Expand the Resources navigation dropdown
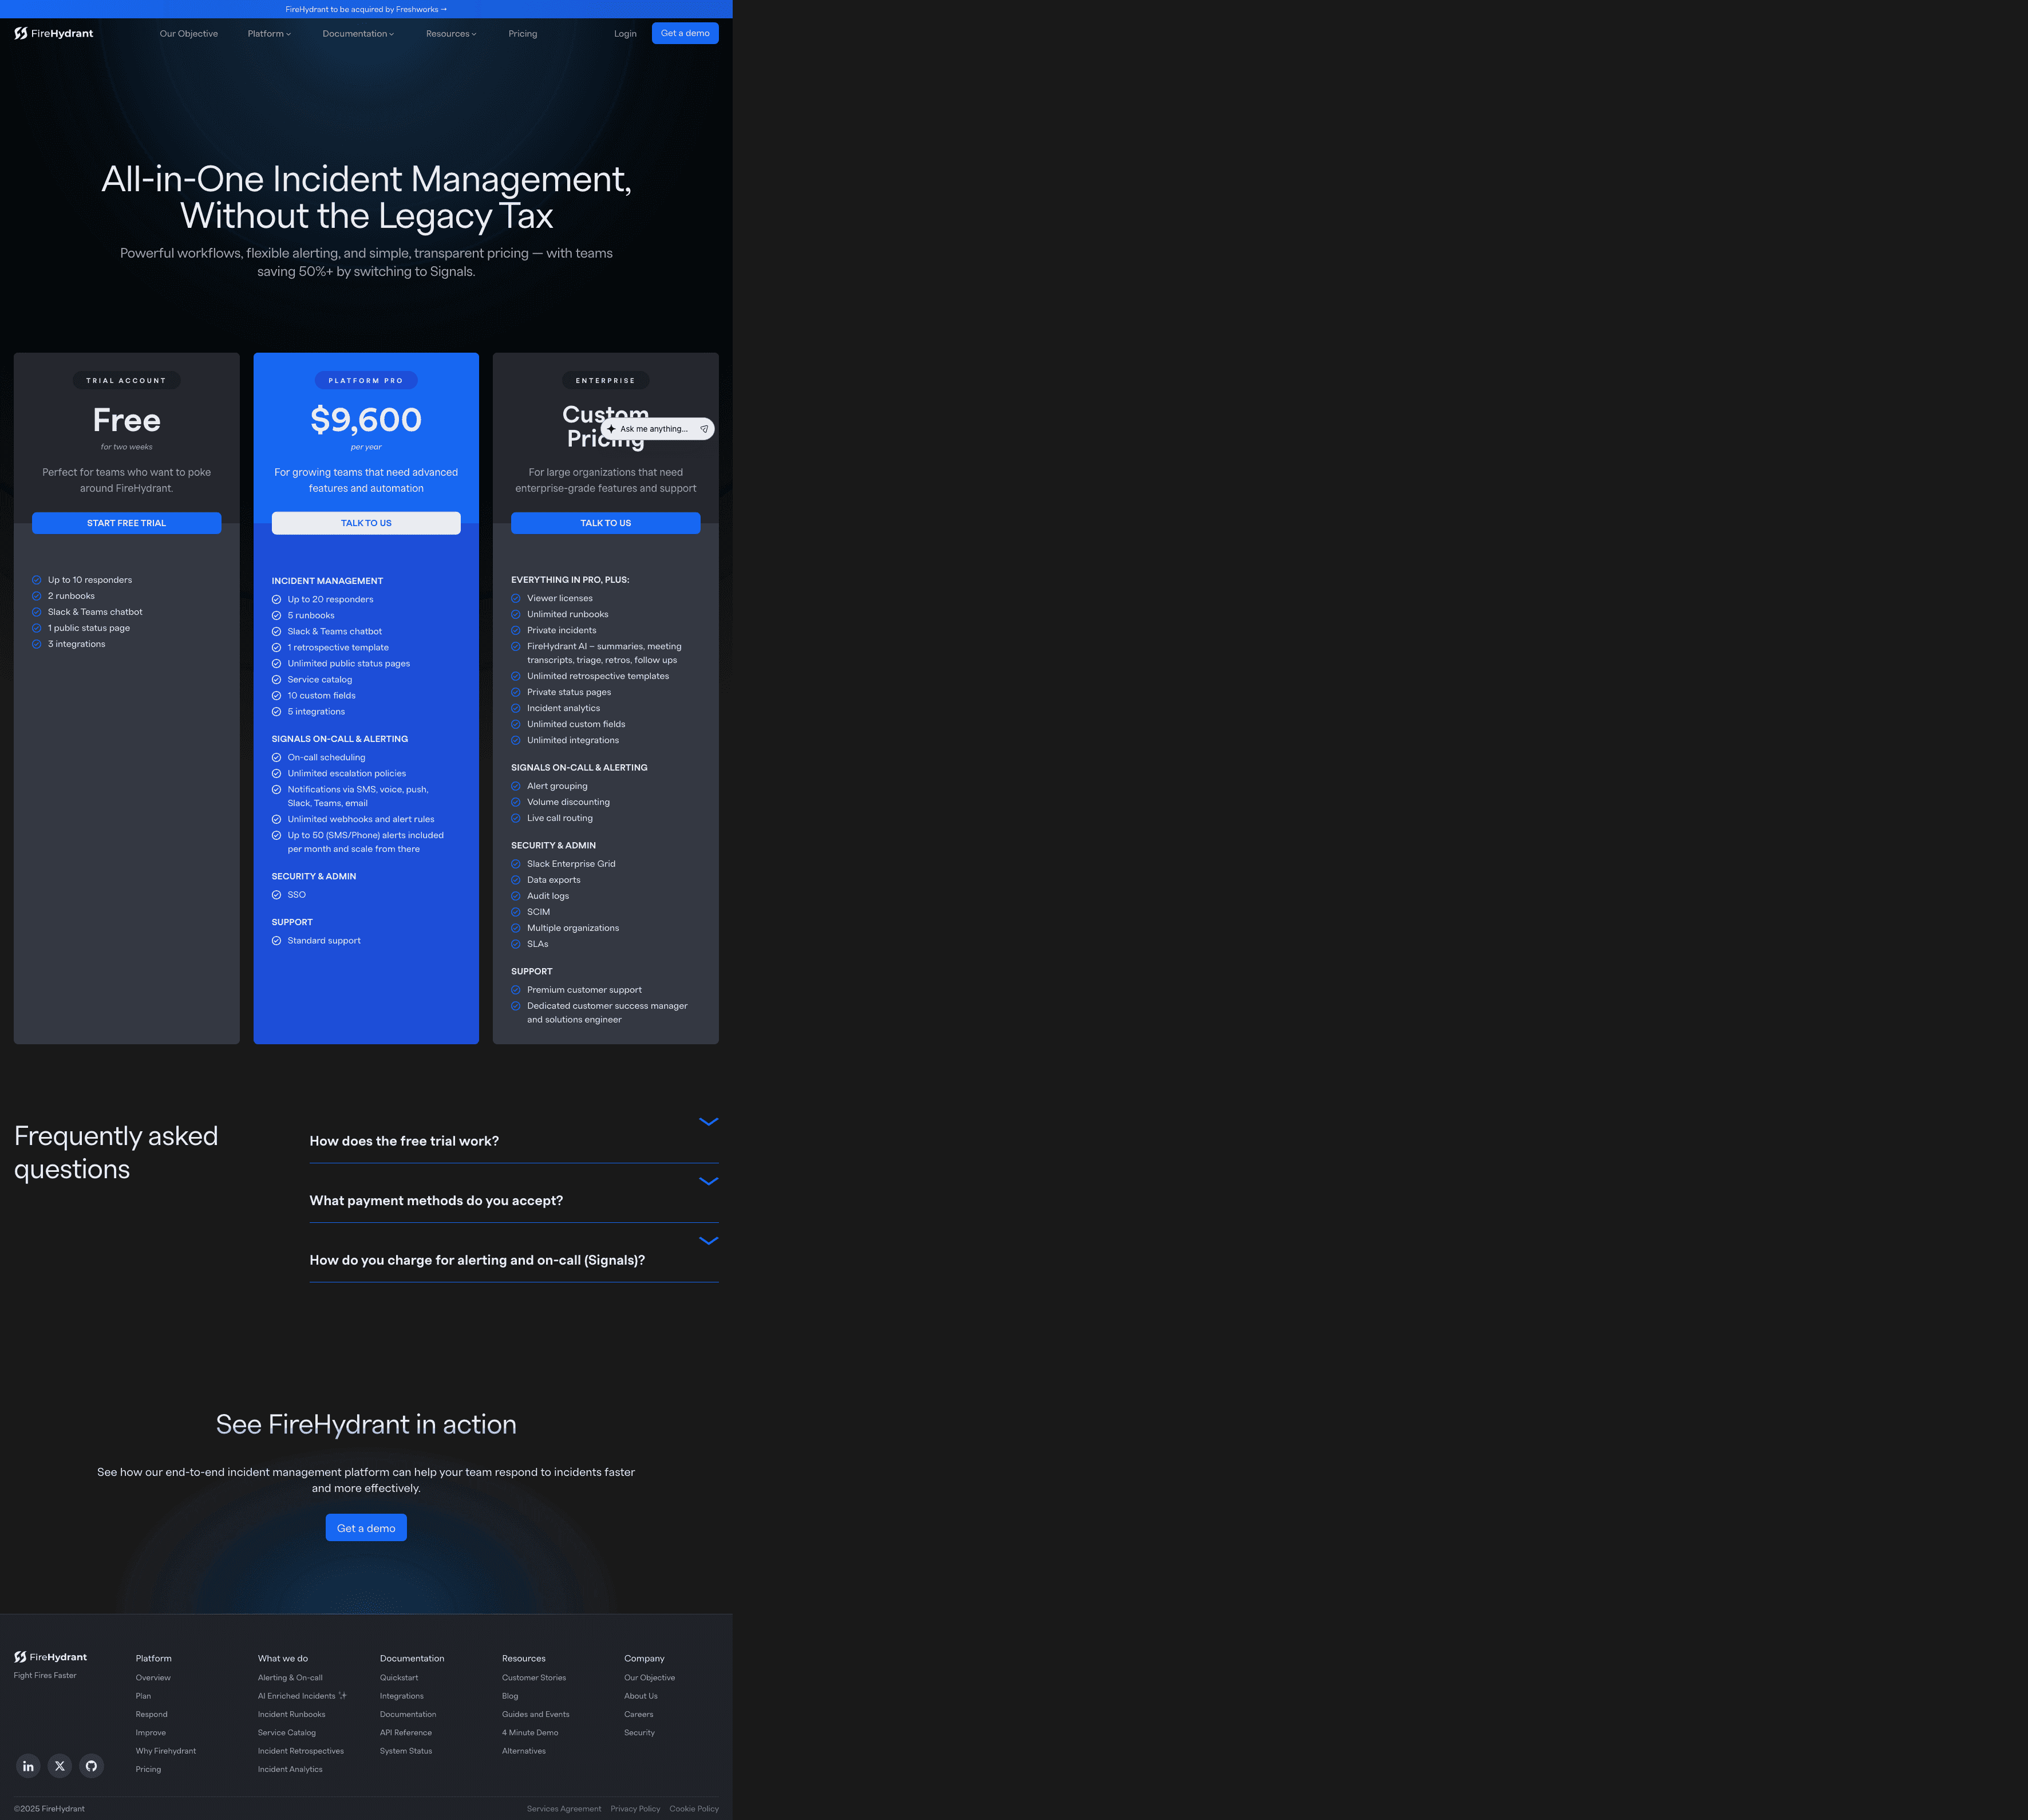Image resolution: width=2028 pixels, height=1820 pixels. [x=451, y=33]
